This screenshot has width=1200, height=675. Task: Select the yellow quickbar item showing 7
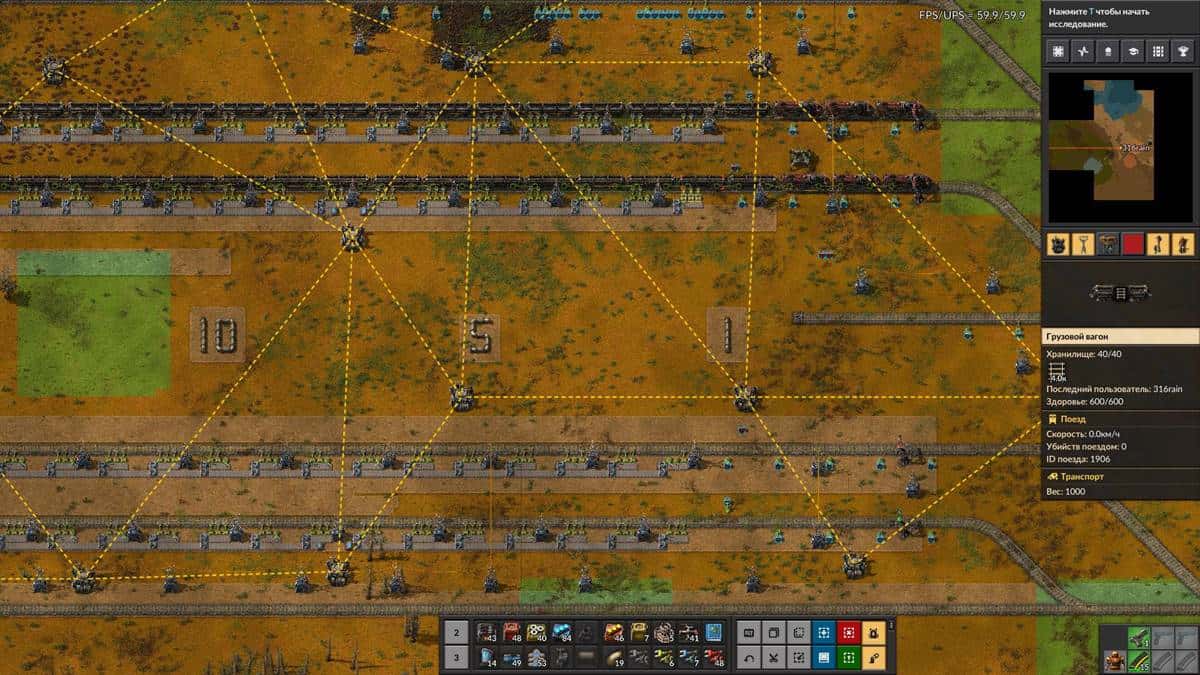click(x=638, y=632)
